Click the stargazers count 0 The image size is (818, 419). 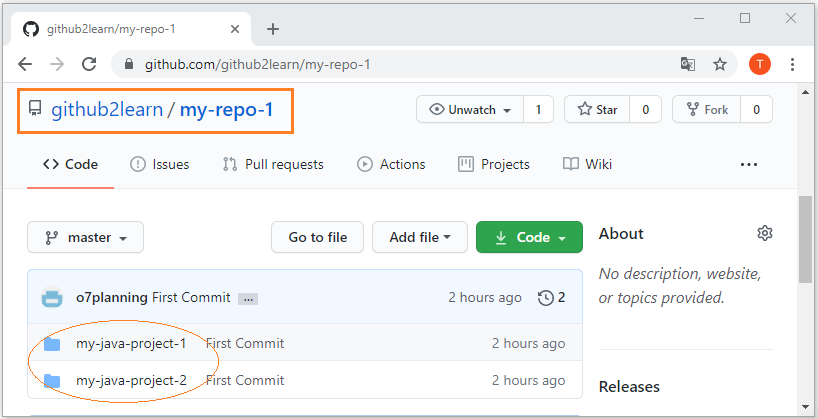645,110
